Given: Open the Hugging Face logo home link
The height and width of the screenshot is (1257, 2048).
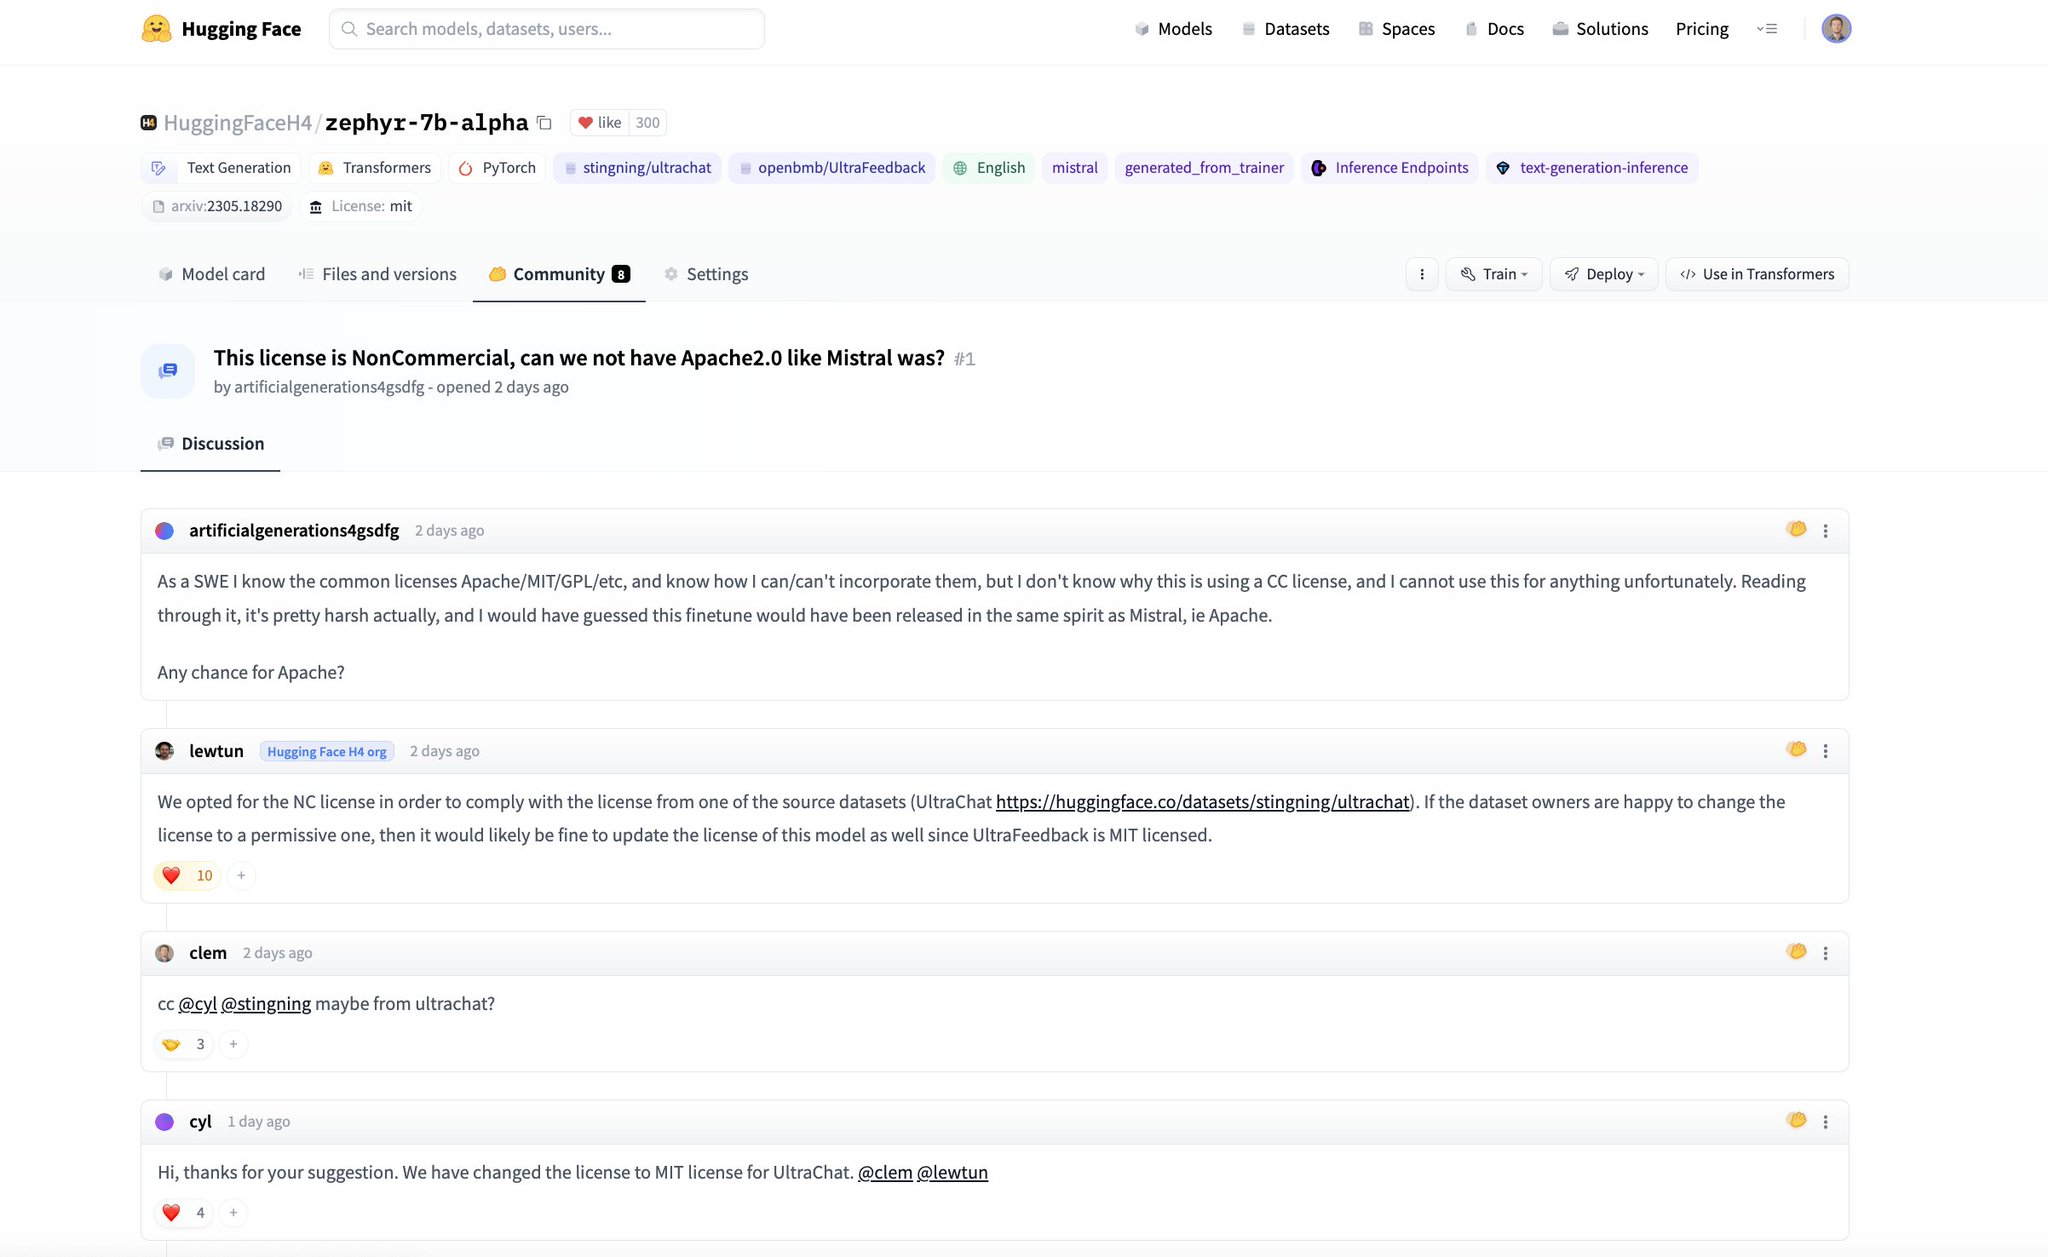Looking at the screenshot, I should (221, 29).
